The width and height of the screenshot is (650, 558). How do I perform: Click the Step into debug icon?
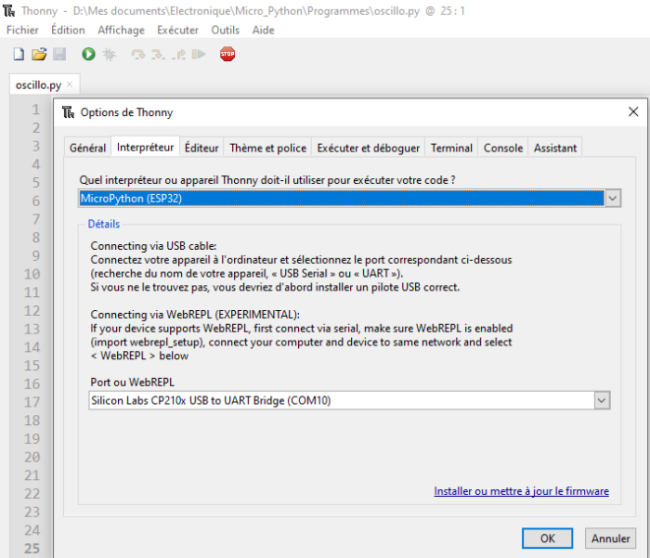[158, 54]
